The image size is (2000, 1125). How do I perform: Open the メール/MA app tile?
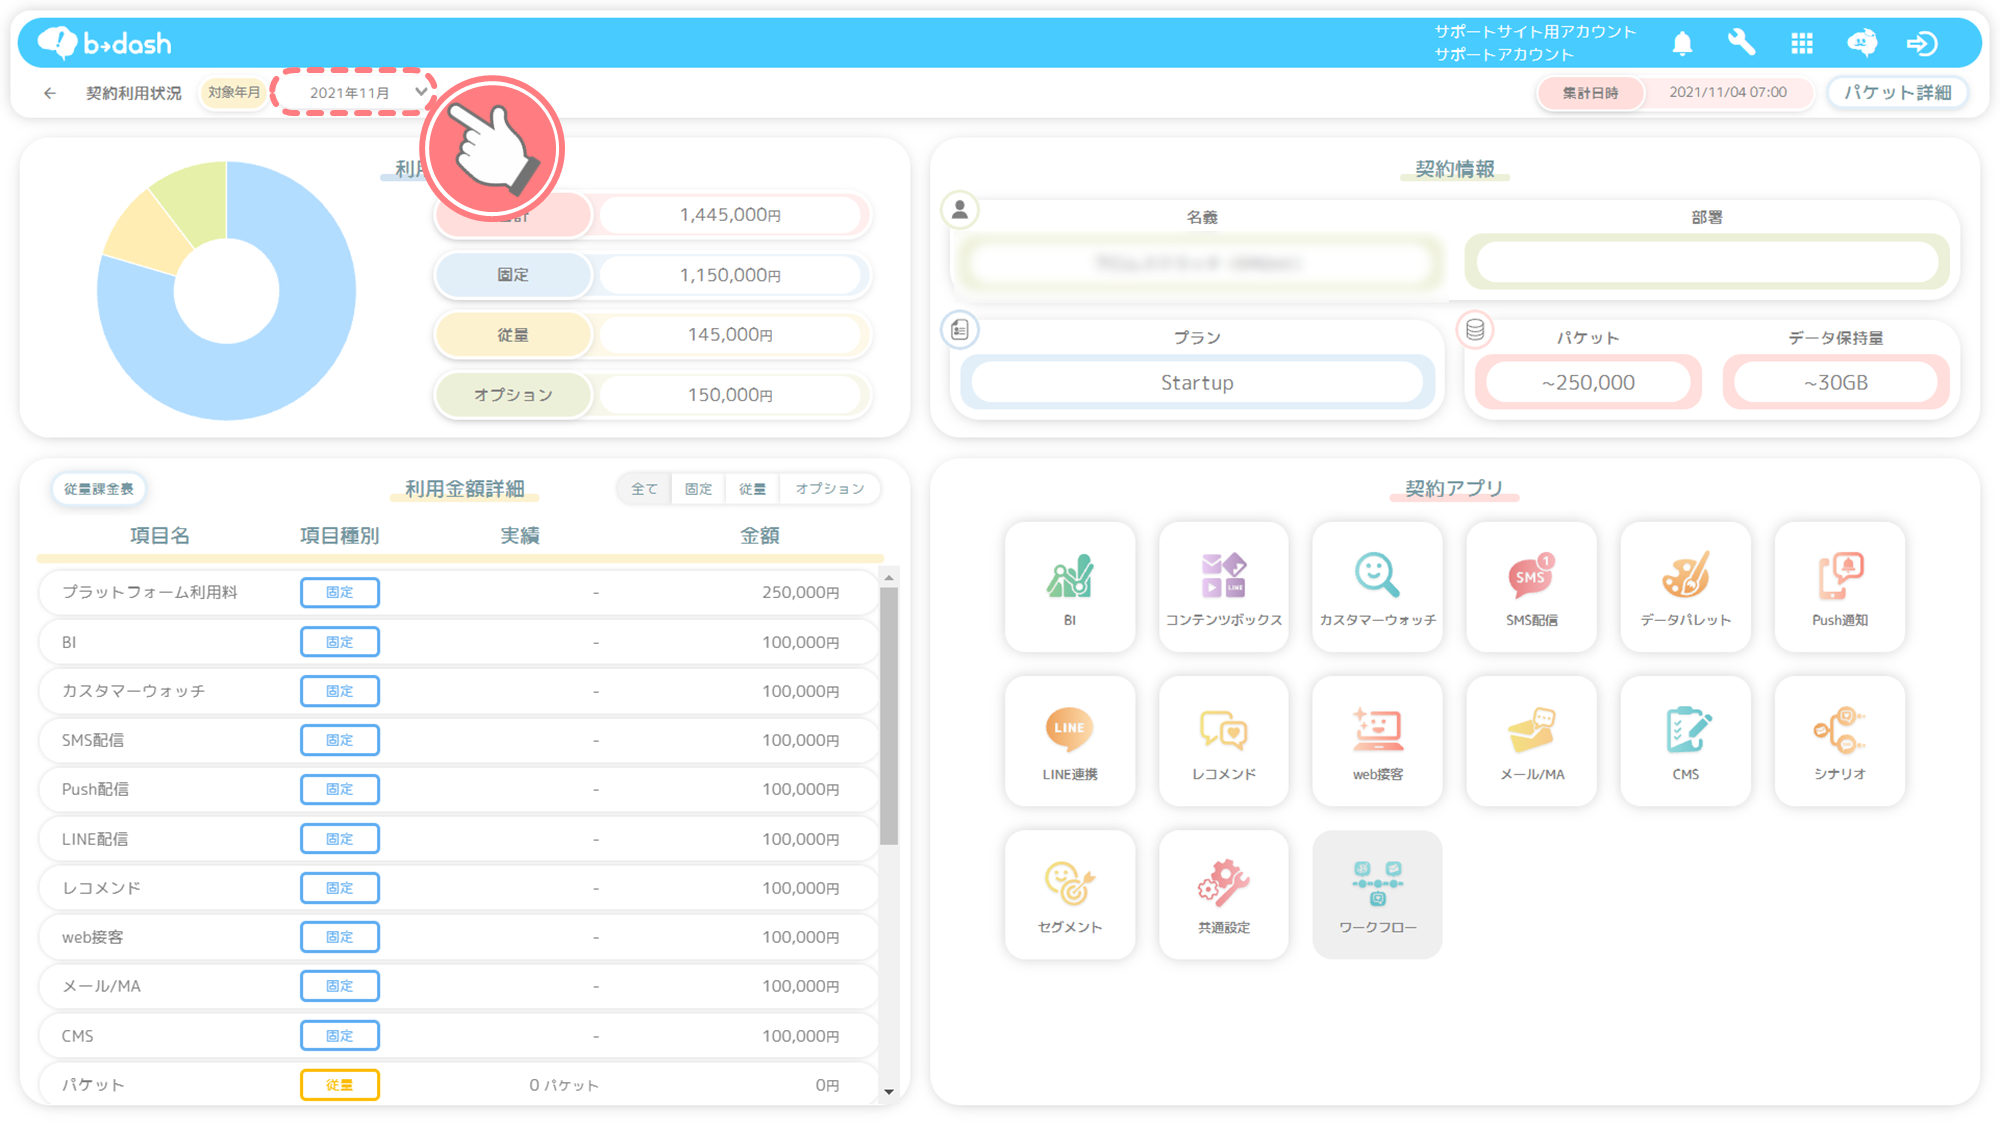(1531, 741)
